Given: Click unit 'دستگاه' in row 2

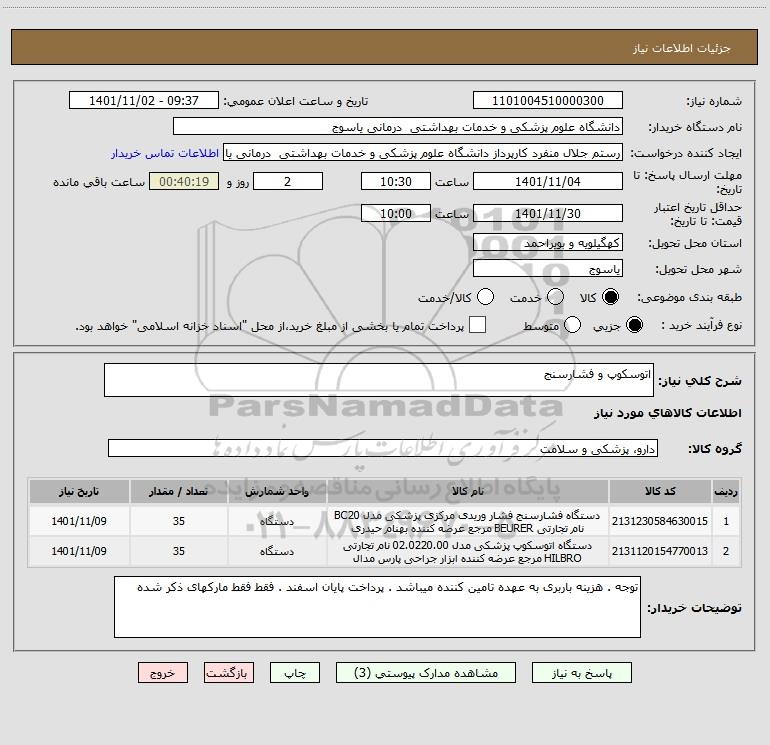Looking at the screenshot, I should (x=277, y=551).
